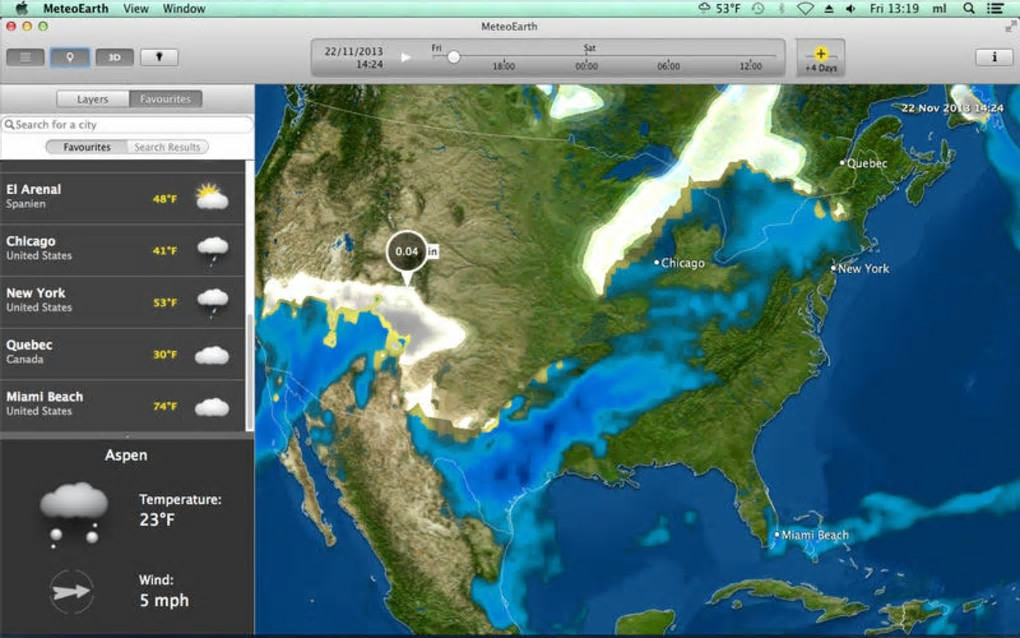Select Miami Beach favourite entry
This screenshot has width=1020, height=638.
pos(122,405)
